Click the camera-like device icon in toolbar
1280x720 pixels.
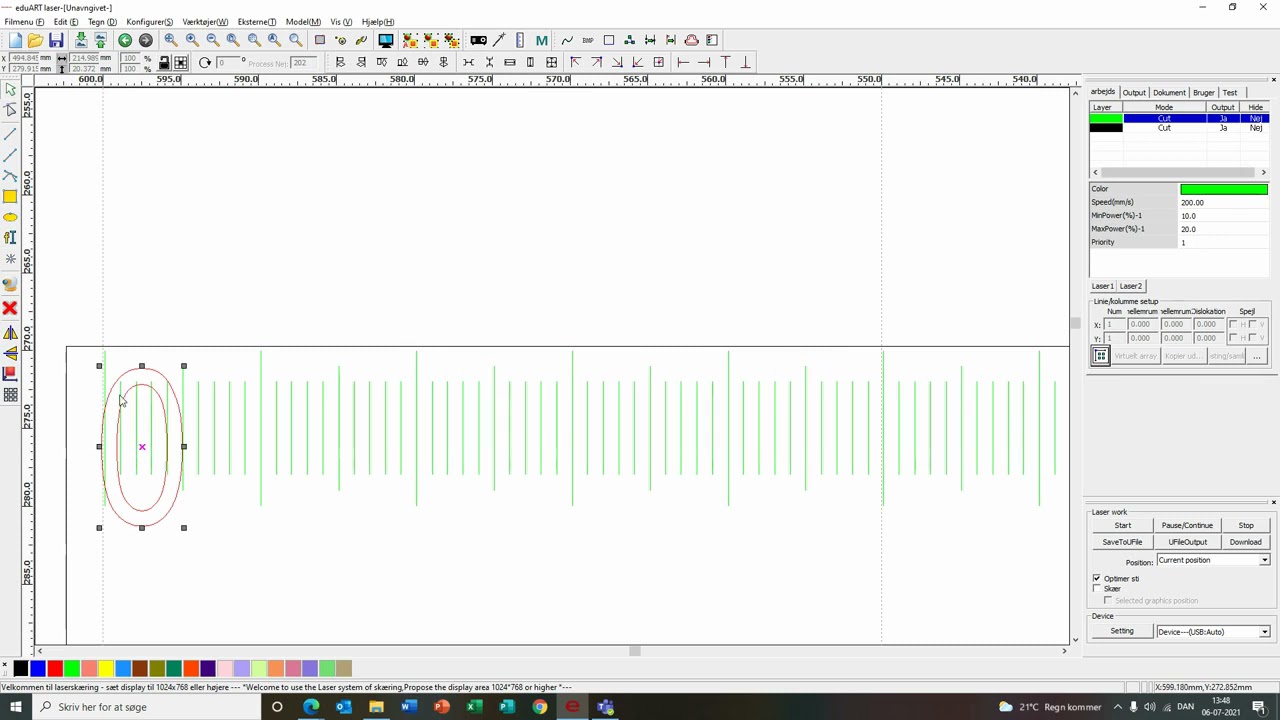pos(478,40)
